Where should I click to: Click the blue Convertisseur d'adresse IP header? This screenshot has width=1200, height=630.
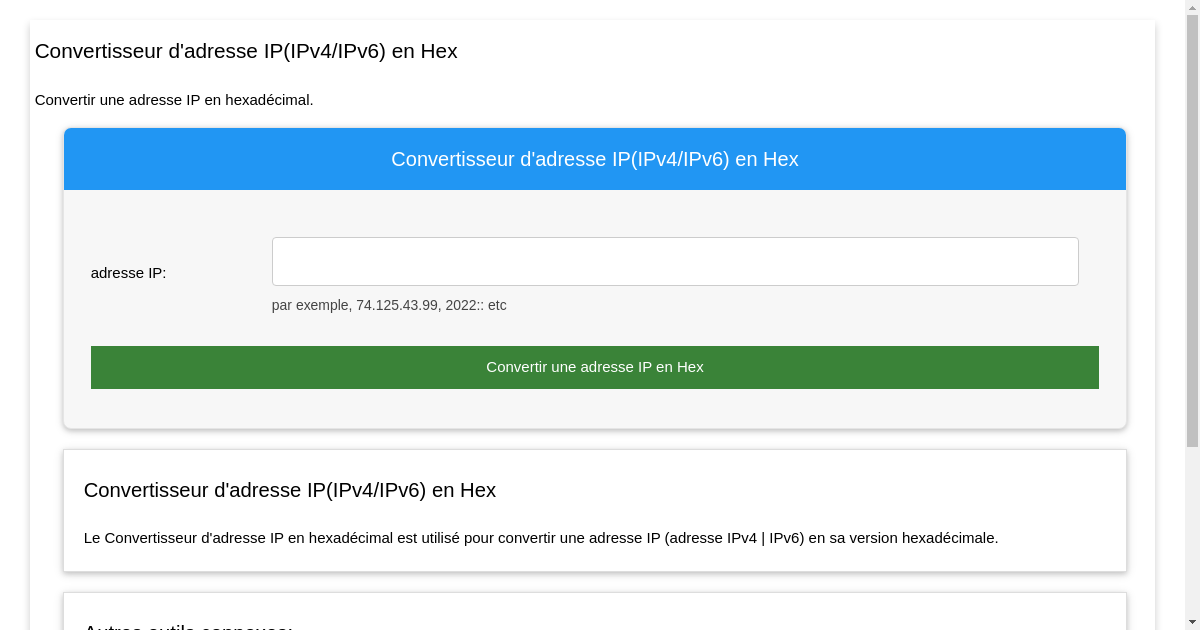pos(594,159)
